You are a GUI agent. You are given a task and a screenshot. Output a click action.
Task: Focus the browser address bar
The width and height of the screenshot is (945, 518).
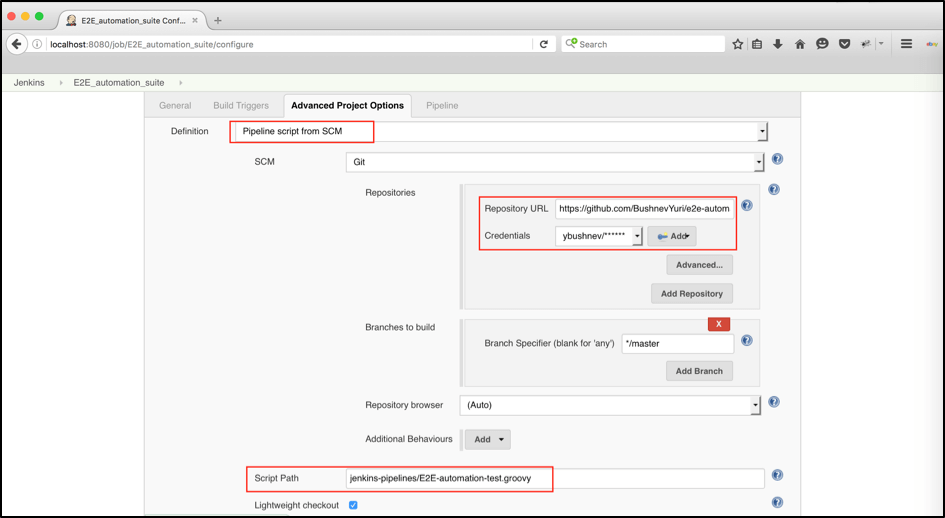(289, 44)
